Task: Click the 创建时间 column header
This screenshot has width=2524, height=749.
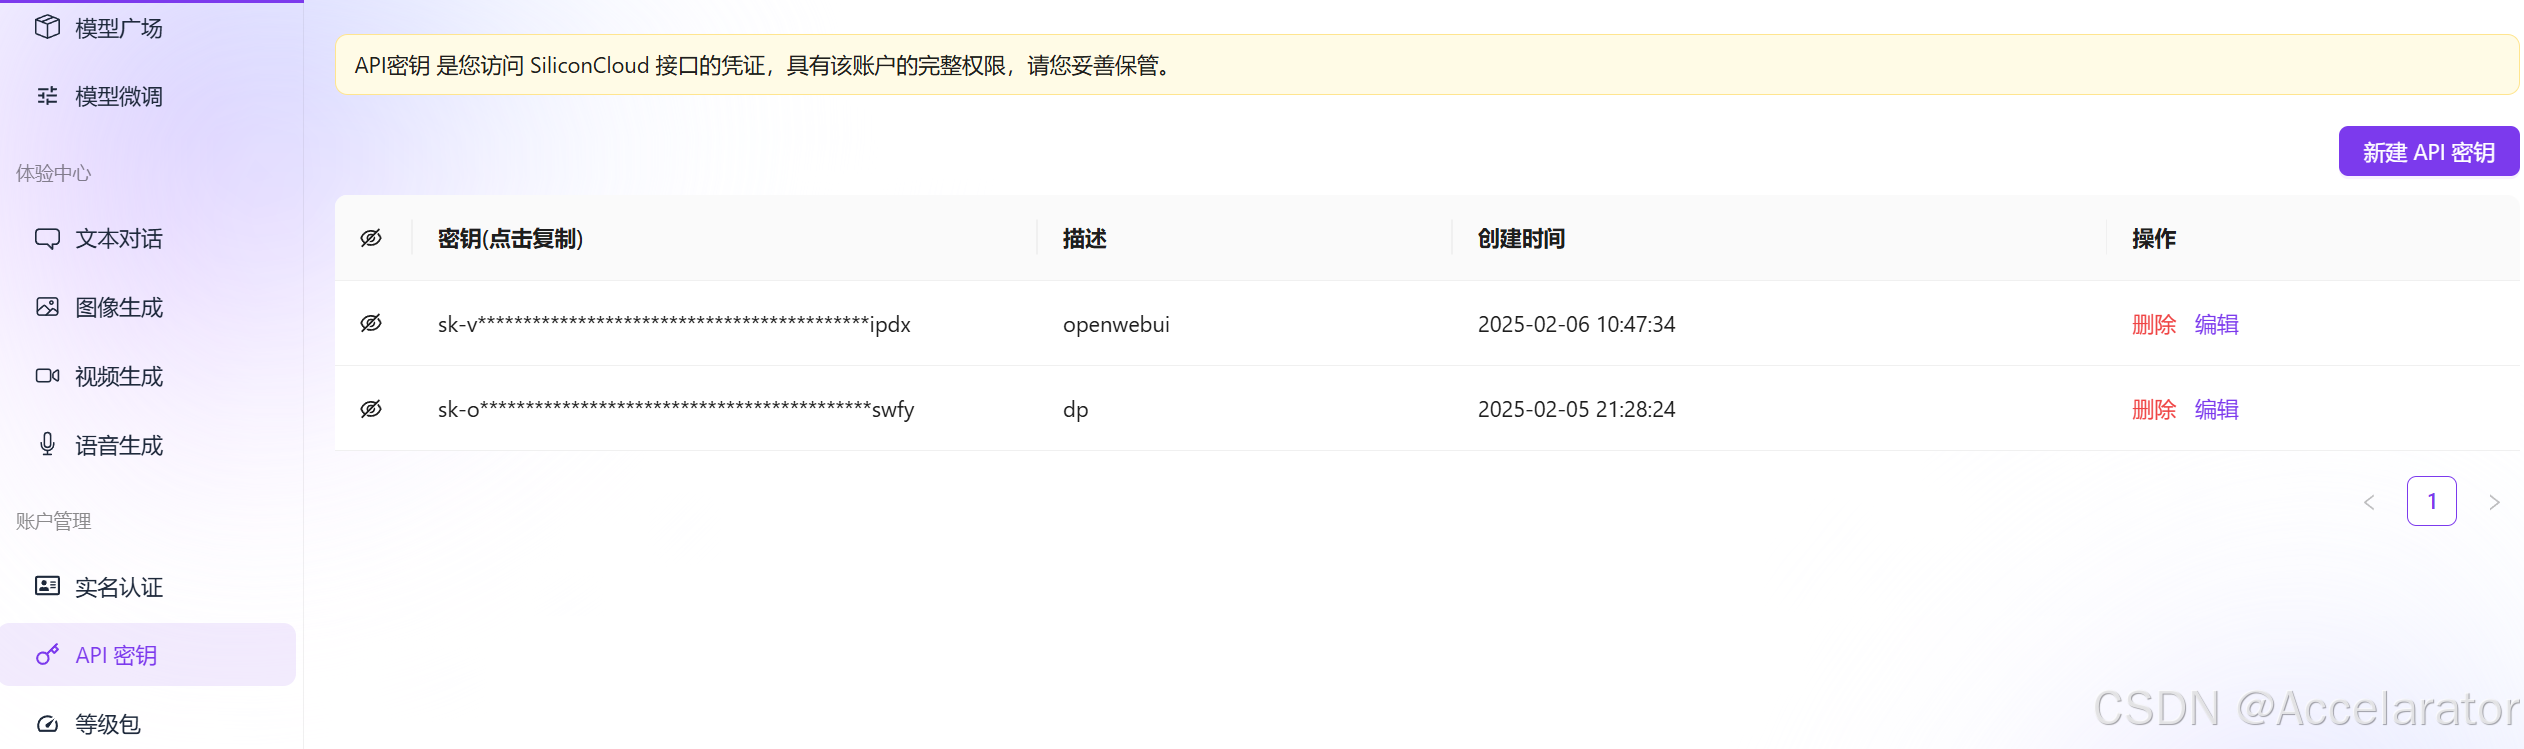Action: tap(1522, 239)
